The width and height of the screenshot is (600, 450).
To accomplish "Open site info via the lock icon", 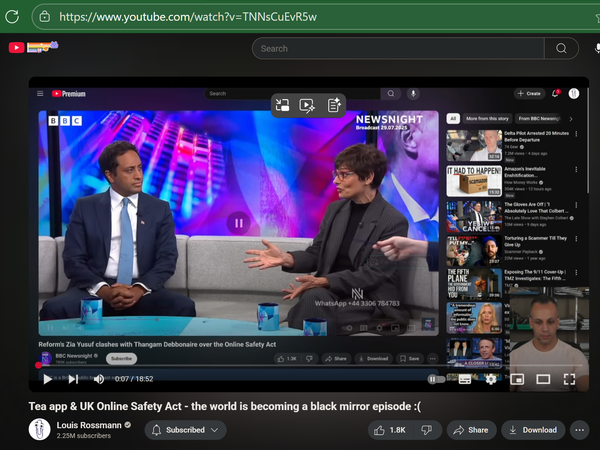I will [45, 16].
